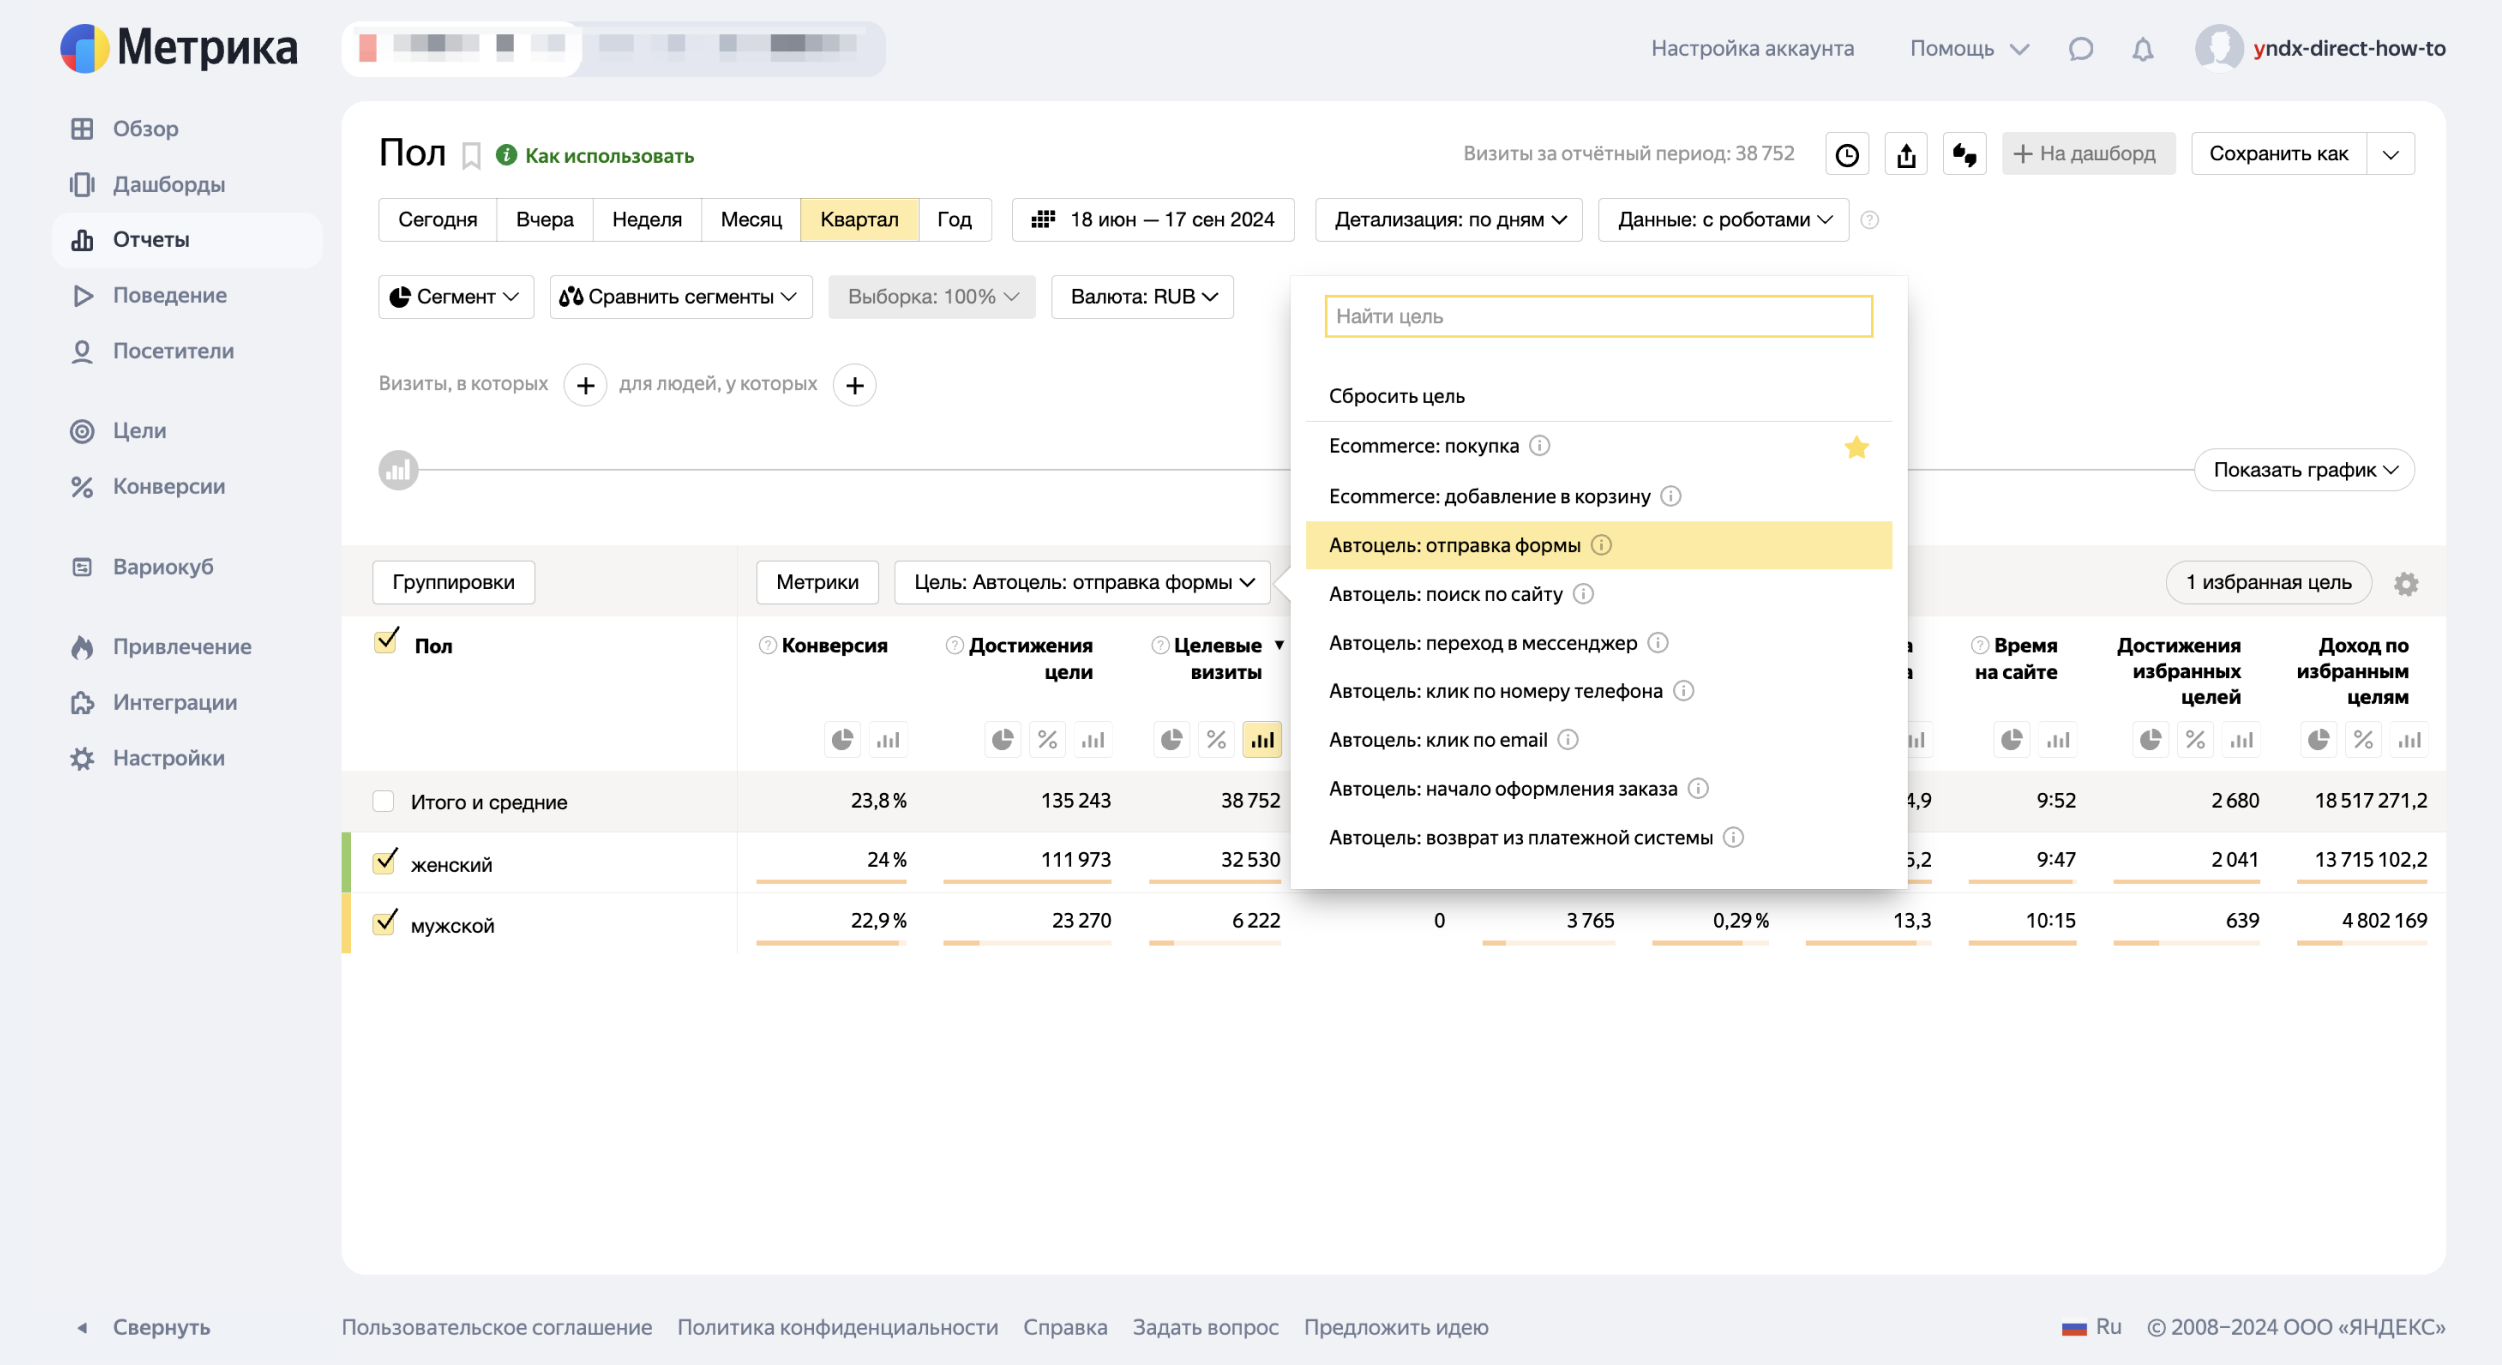Choose Автоцель: поиск по сайту
This screenshot has width=2502, height=1365.
[x=1598, y=594]
